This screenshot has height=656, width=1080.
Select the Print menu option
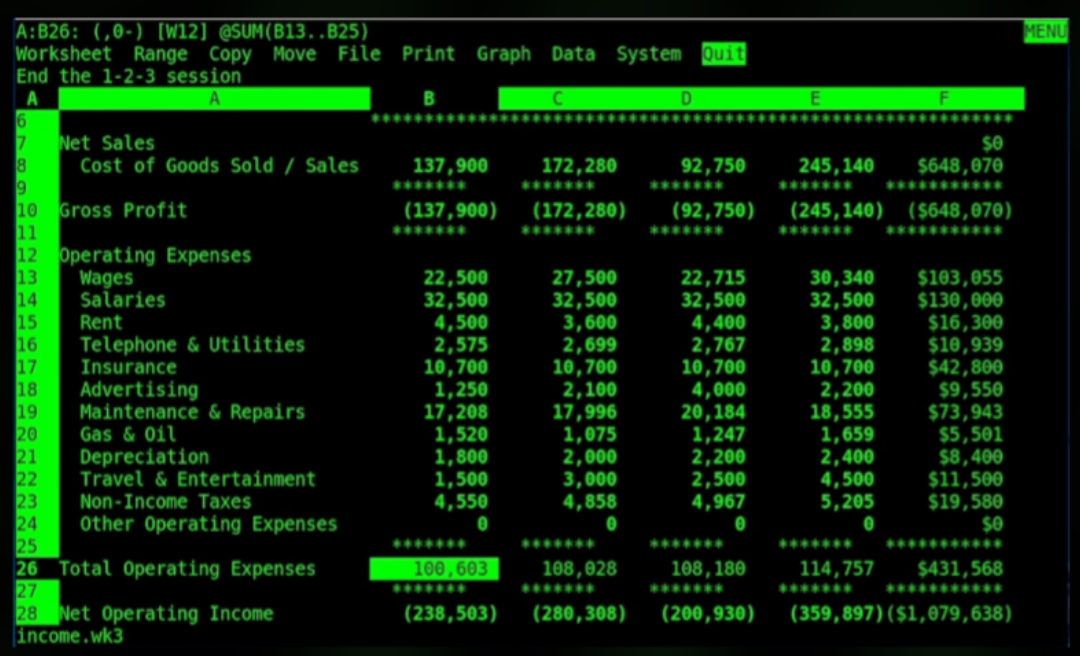[428, 54]
